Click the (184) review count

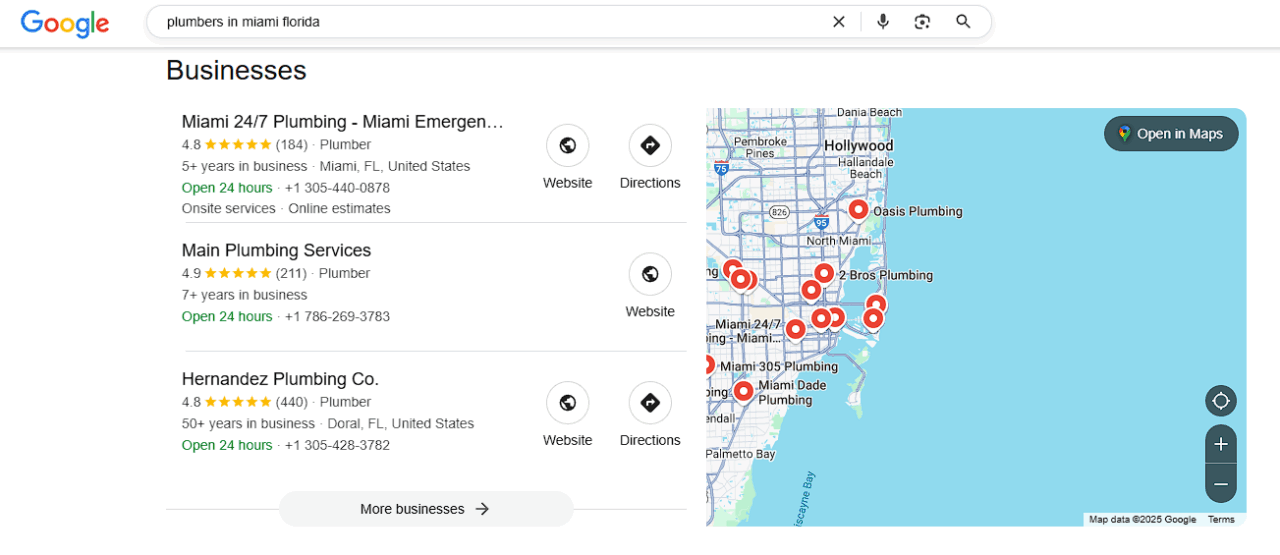tap(291, 145)
